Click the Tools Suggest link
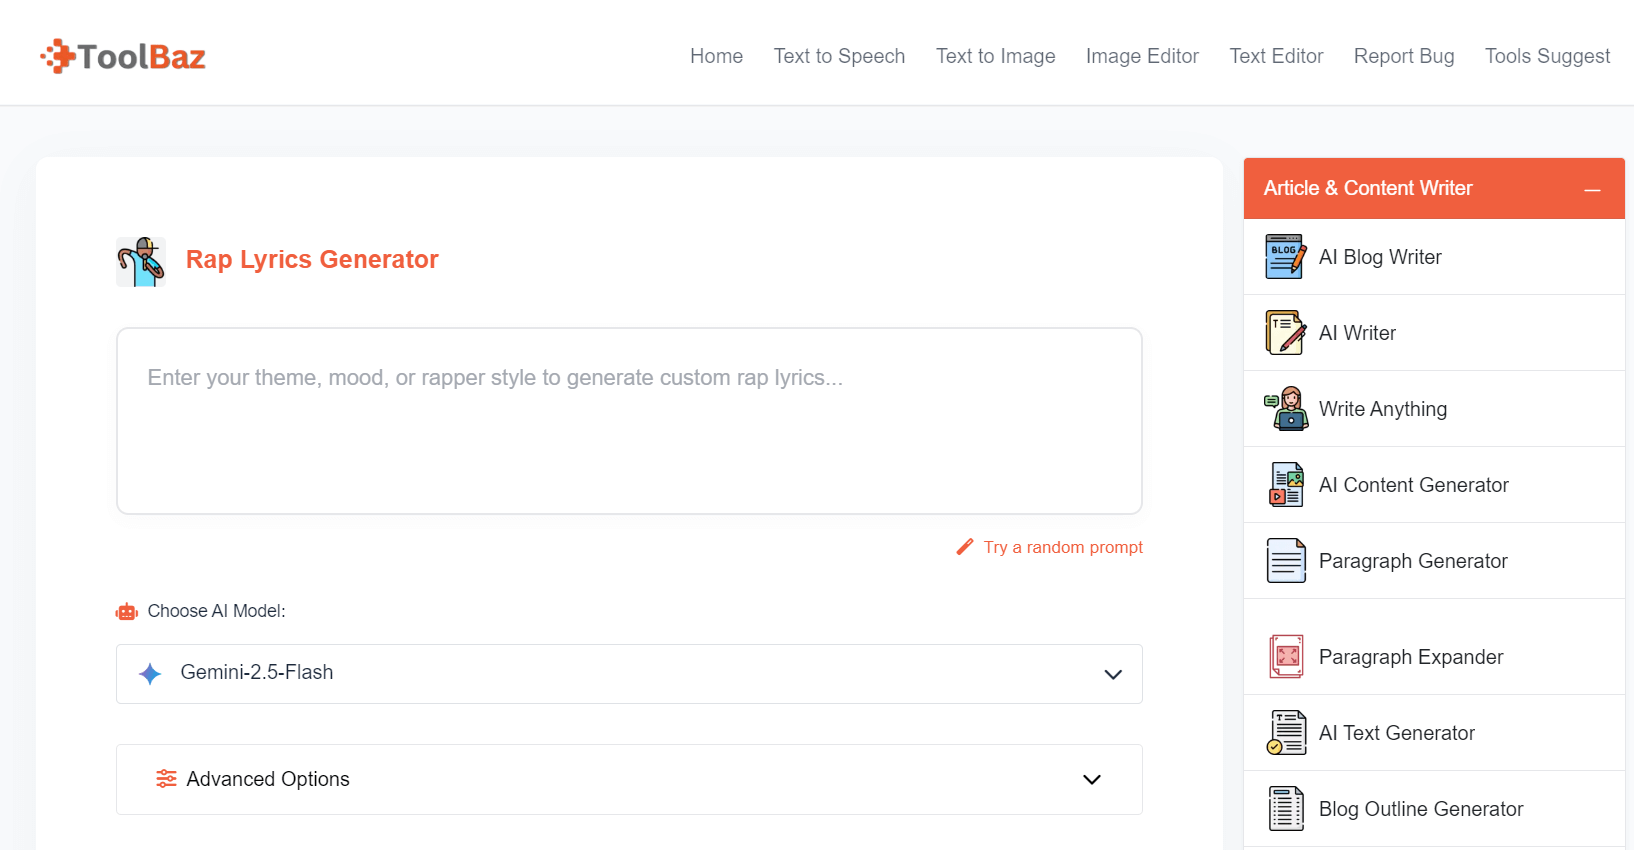The image size is (1634, 850). click(x=1547, y=56)
